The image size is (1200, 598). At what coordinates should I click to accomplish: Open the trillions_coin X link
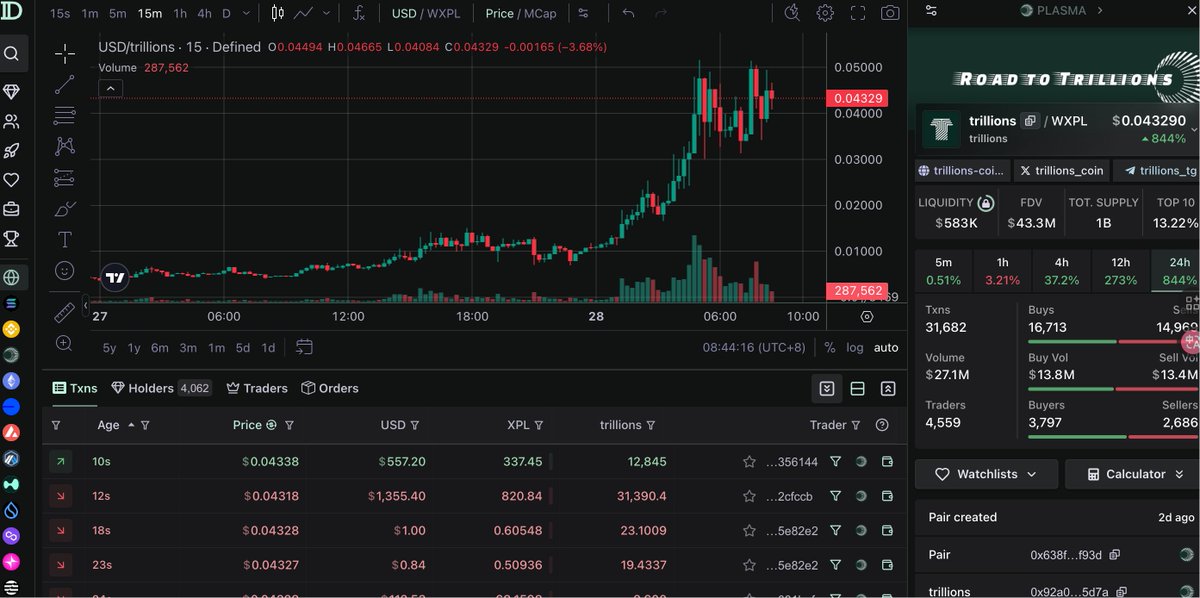click(x=1060, y=171)
